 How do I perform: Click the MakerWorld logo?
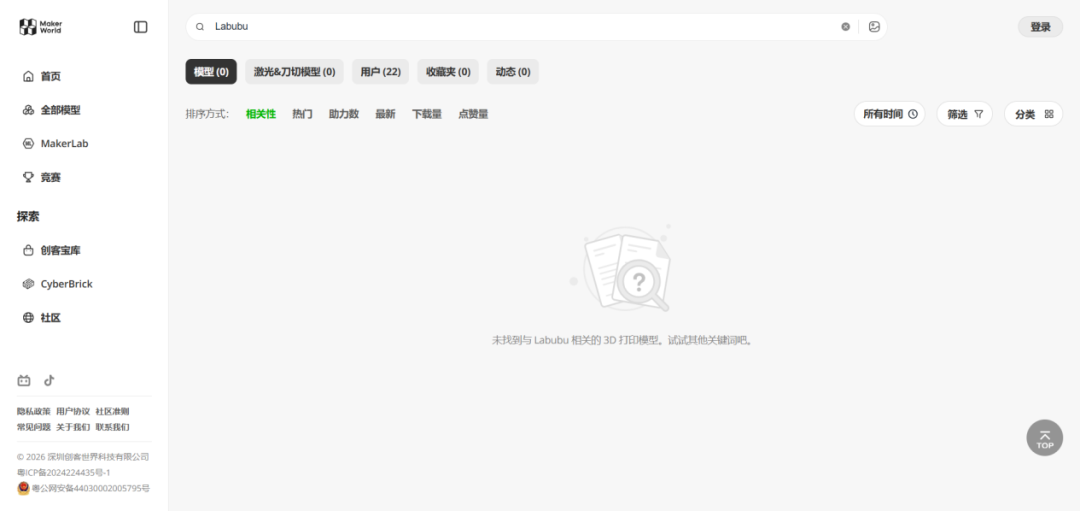(x=40, y=27)
